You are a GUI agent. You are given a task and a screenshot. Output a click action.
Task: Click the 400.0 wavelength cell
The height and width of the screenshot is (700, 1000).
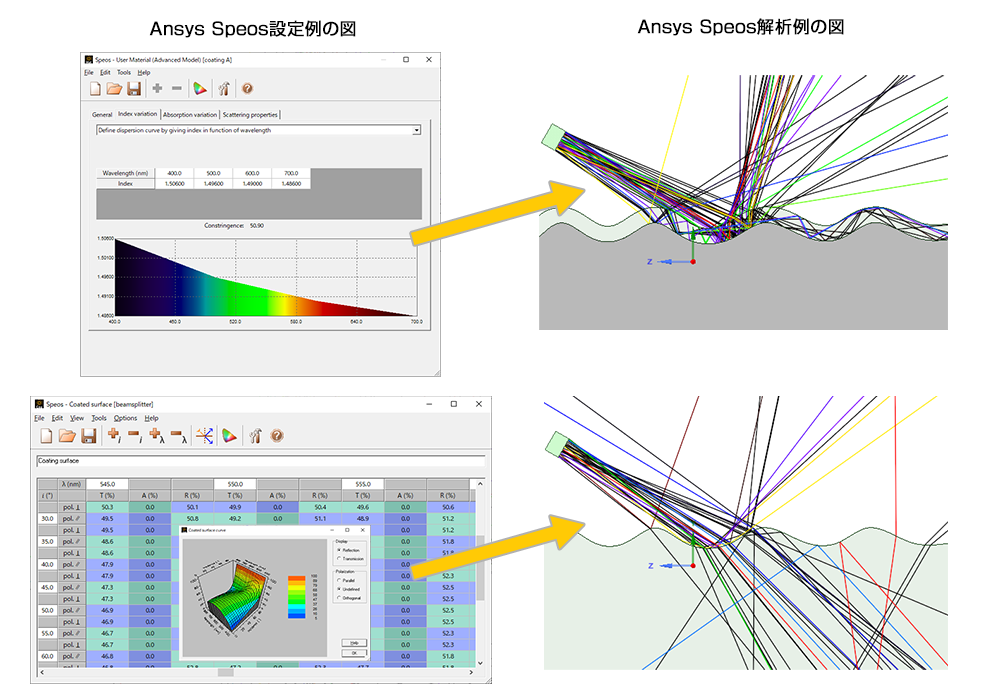click(x=174, y=173)
